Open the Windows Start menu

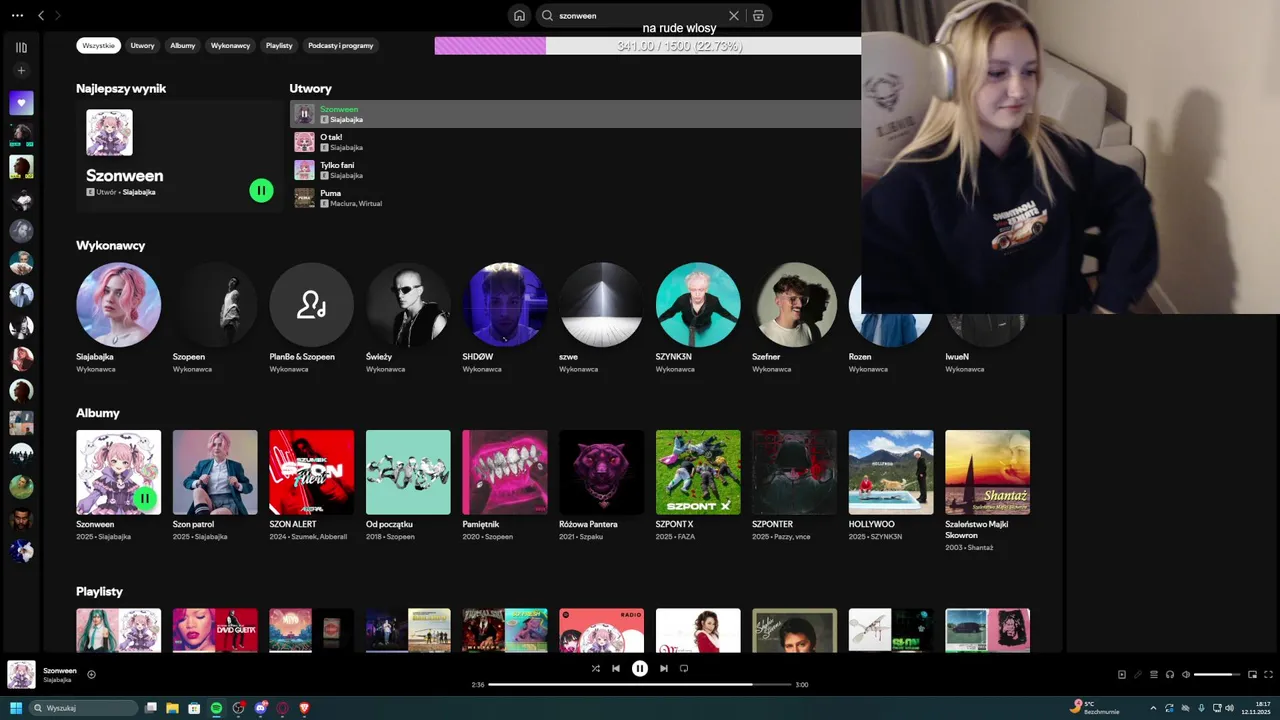pyautogui.click(x=16, y=708)
